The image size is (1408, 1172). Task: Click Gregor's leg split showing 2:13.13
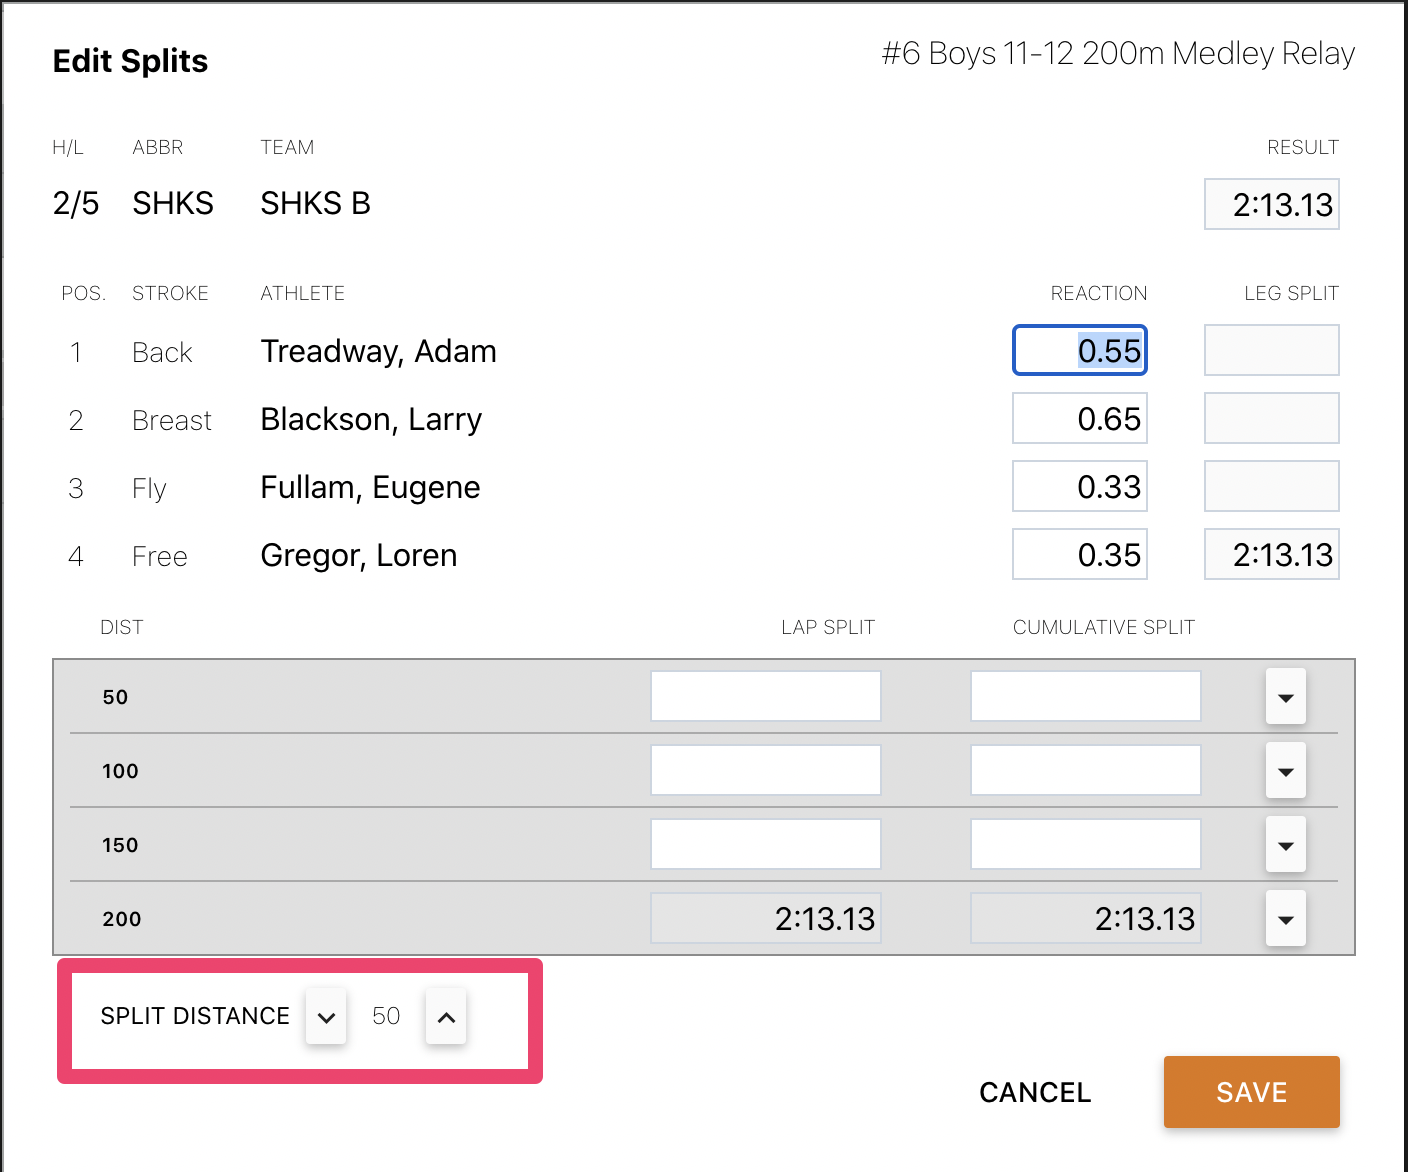click(1271, 554)
